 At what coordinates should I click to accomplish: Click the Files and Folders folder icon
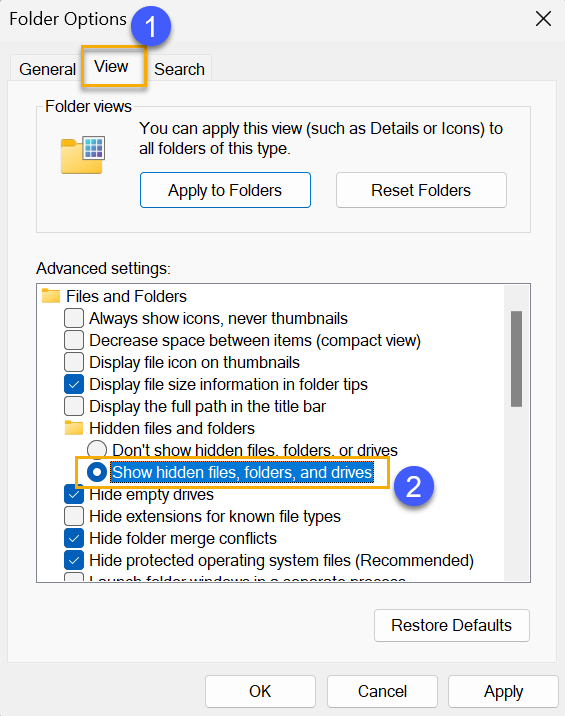(51, 296)
